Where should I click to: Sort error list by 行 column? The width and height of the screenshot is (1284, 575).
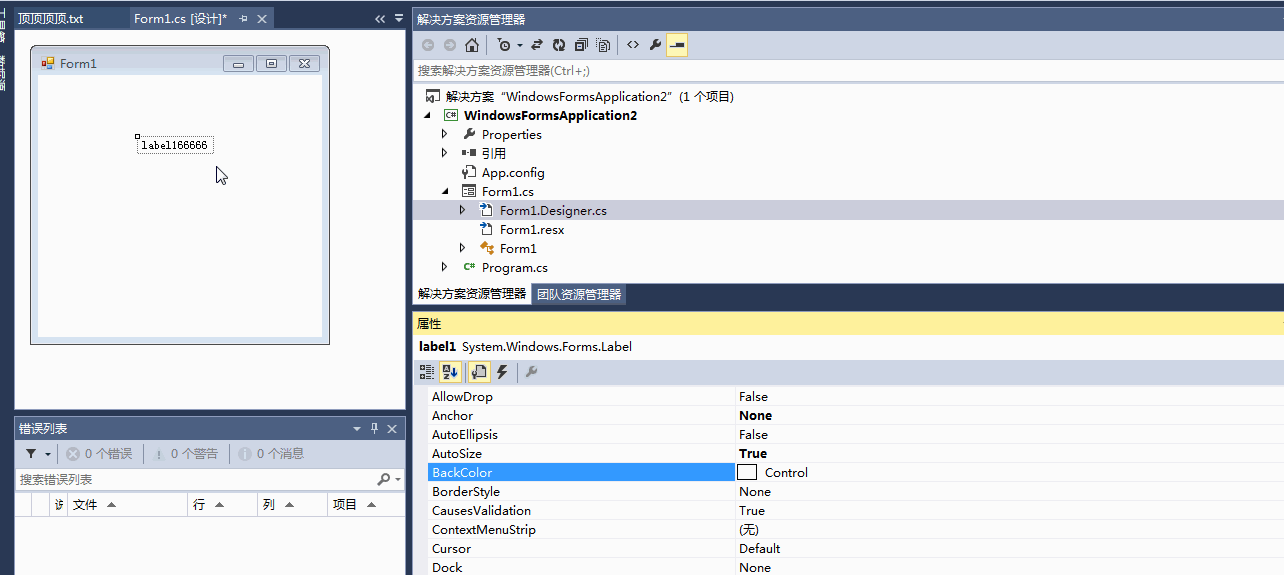click(x=222, y=505)
